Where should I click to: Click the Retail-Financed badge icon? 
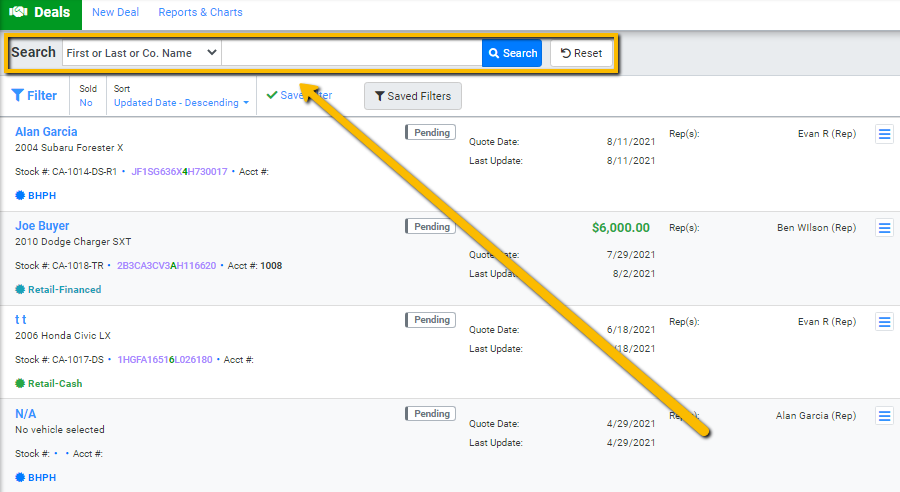click(x=20, y=290)
